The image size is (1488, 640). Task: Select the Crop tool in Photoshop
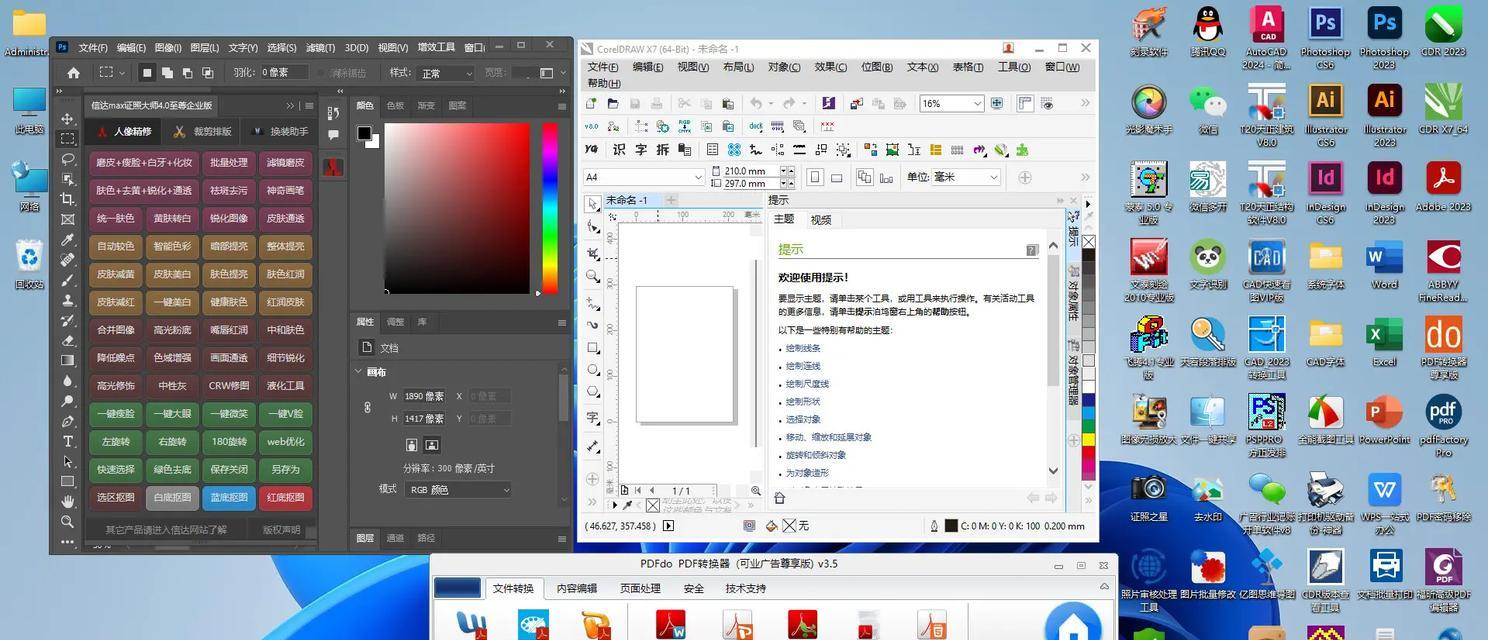coord(68,199)
